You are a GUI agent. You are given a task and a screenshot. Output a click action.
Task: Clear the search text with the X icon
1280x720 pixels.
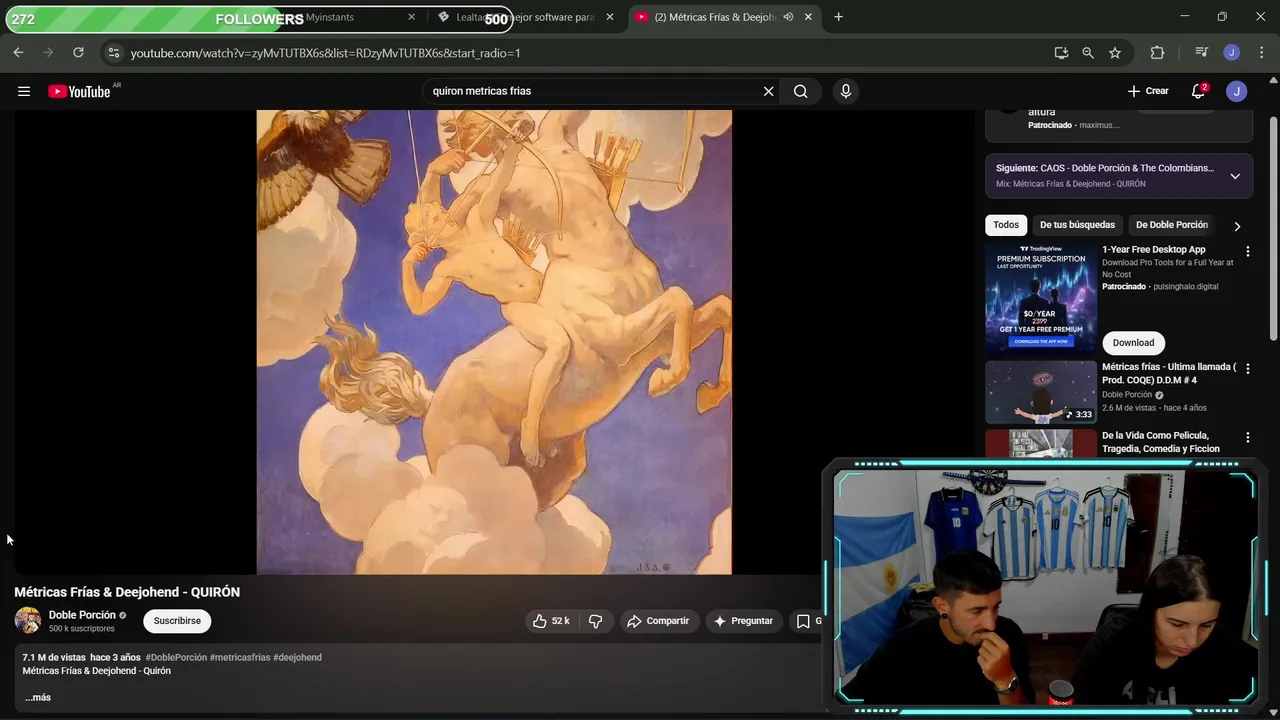point(768,91)
